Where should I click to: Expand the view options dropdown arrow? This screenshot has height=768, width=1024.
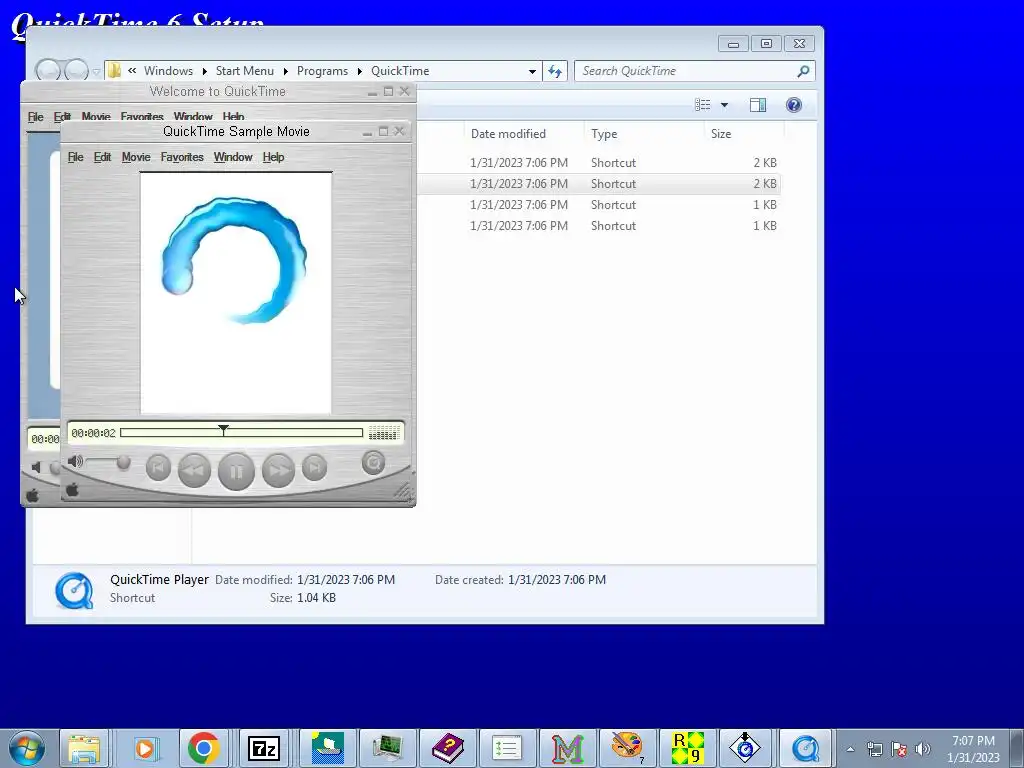point(724,105)
